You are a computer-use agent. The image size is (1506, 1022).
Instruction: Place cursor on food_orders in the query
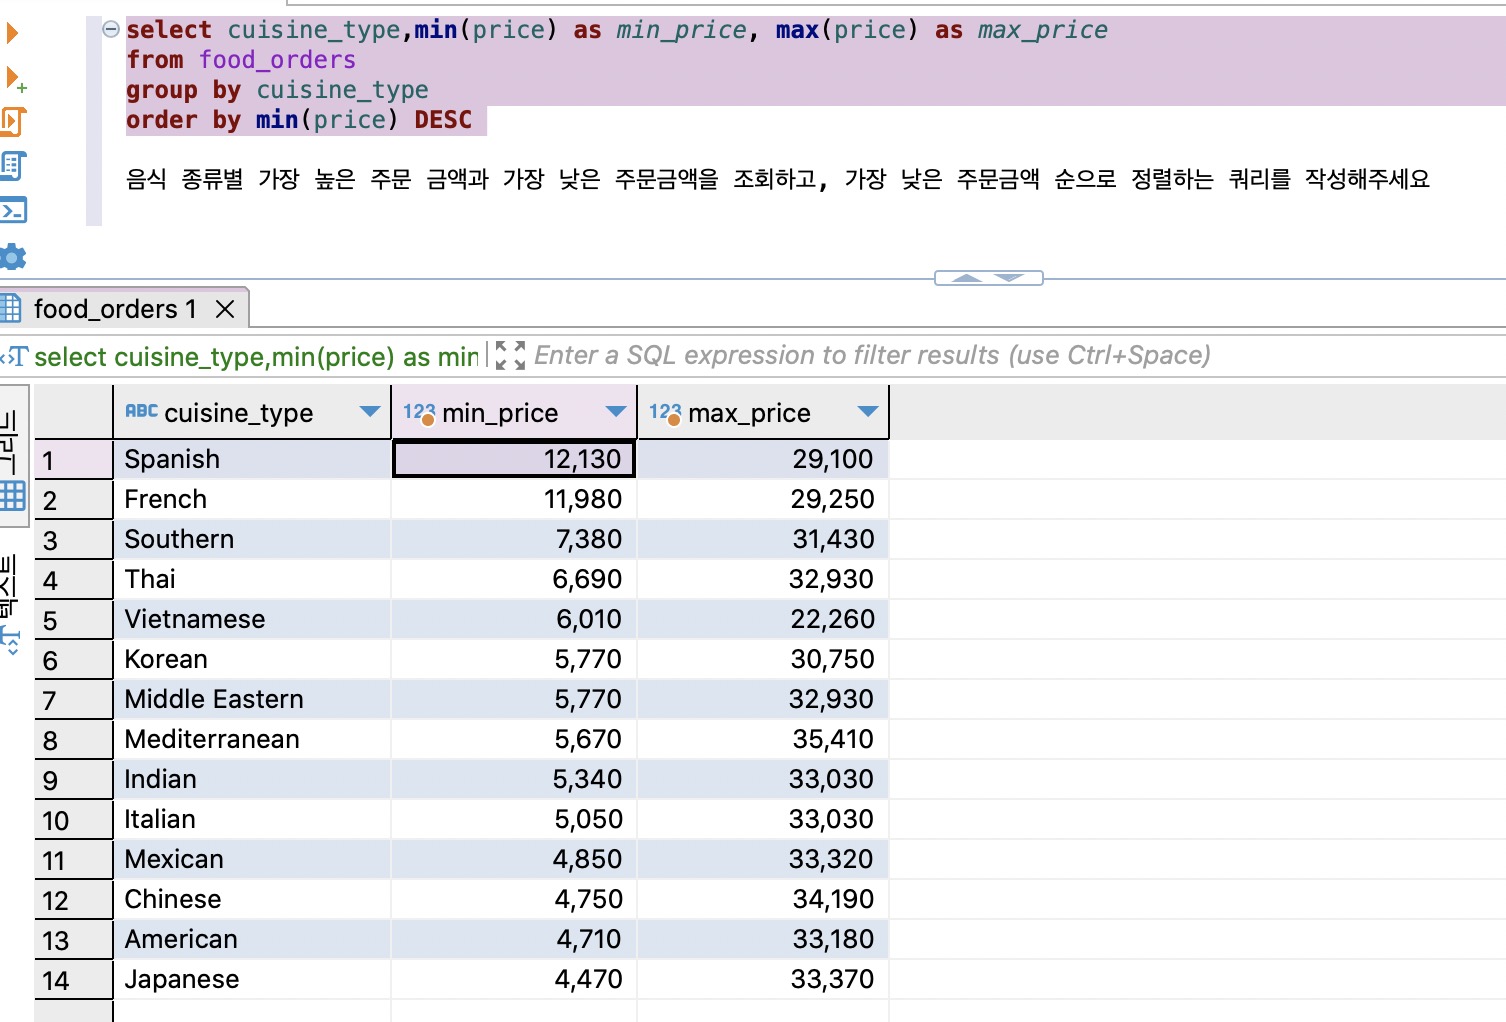[277, 60]
